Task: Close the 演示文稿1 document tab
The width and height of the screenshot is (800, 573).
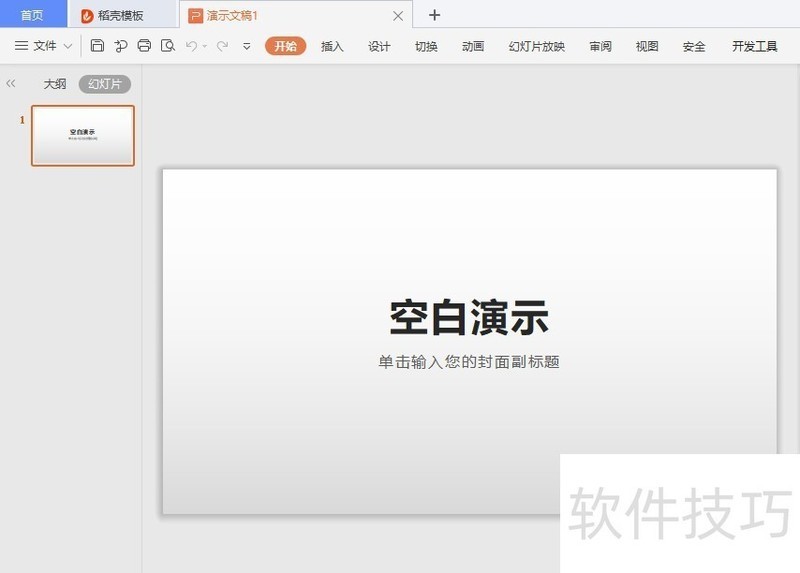Action: (x=398, y=16)
